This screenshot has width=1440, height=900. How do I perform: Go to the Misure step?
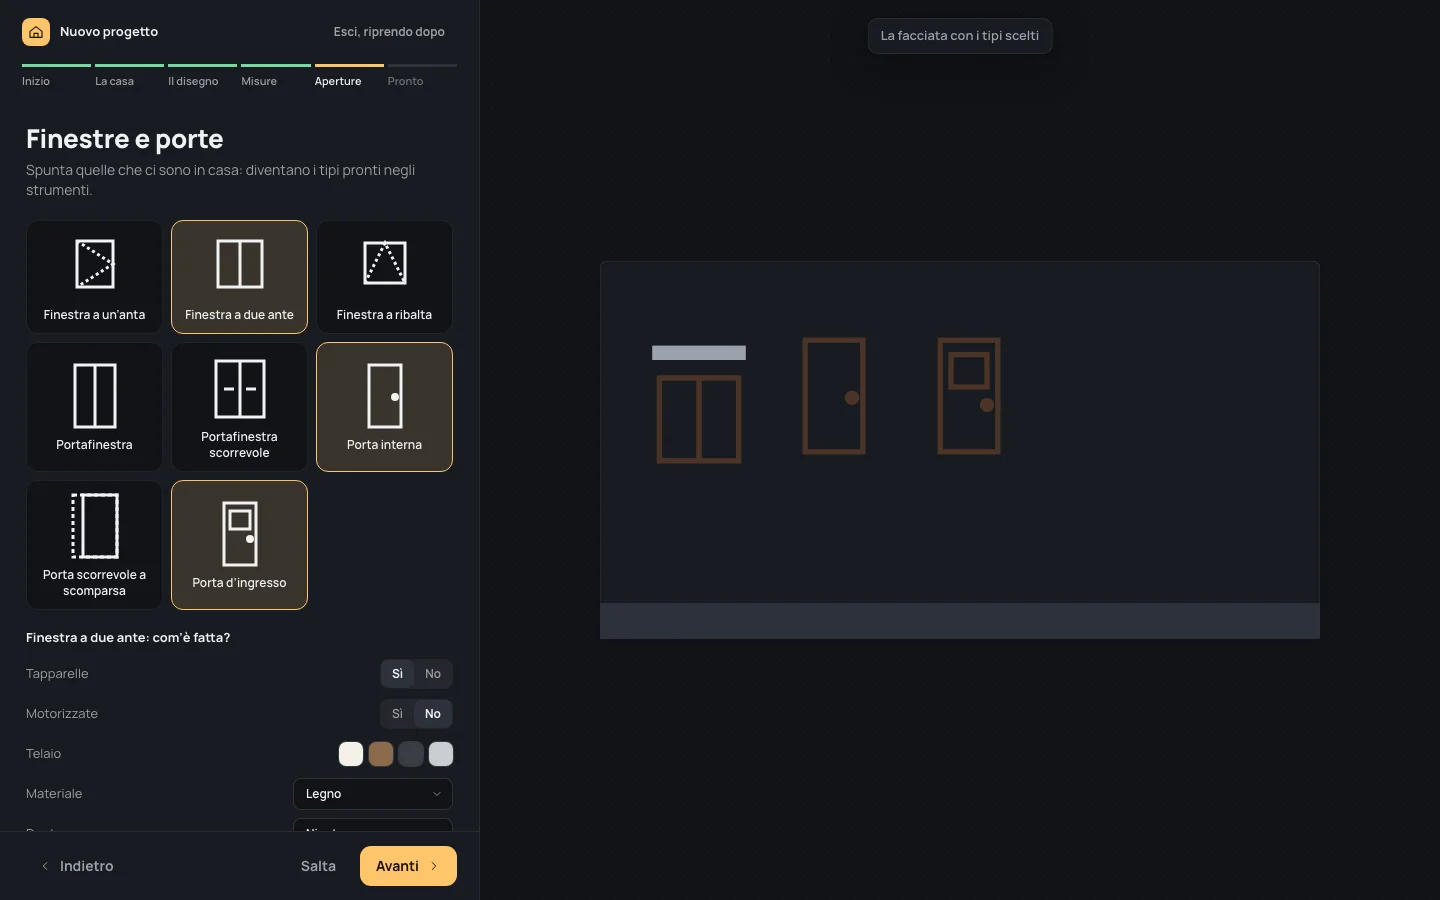[276, 76]
